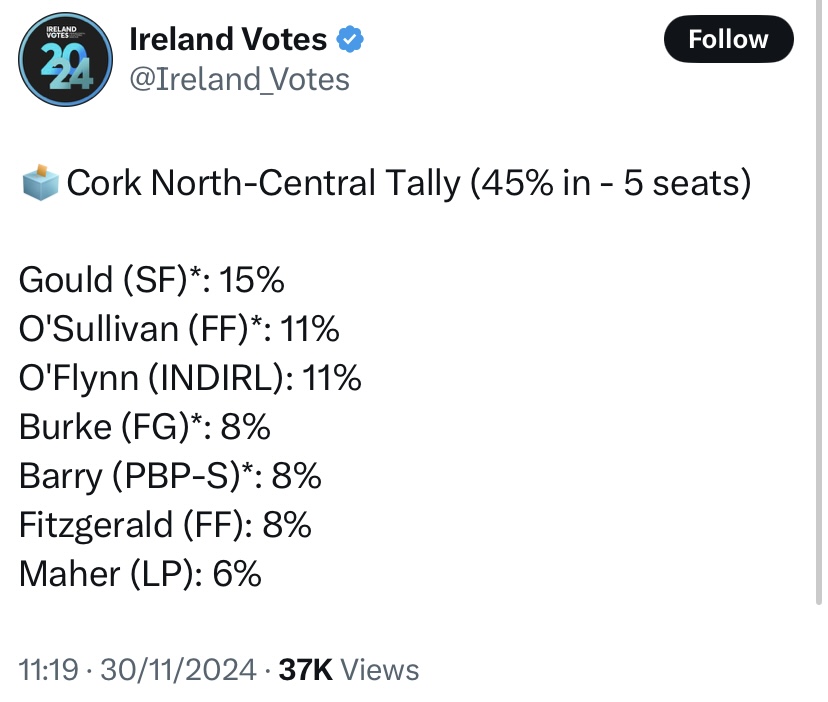Open the Ireland Votes profile avatar
828x702 pixels.
[59, 59]
